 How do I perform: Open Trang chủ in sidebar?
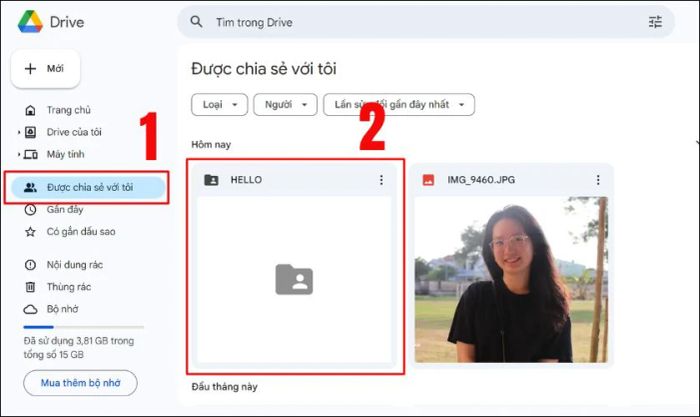[x=68, y=110]
